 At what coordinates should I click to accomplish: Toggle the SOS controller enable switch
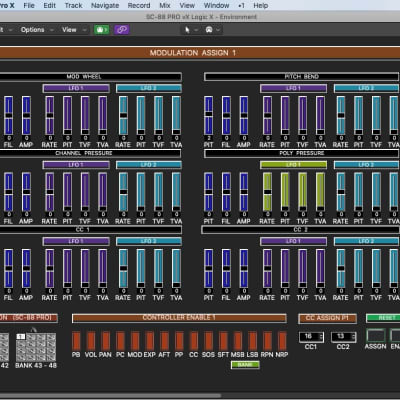coord(208,341)
